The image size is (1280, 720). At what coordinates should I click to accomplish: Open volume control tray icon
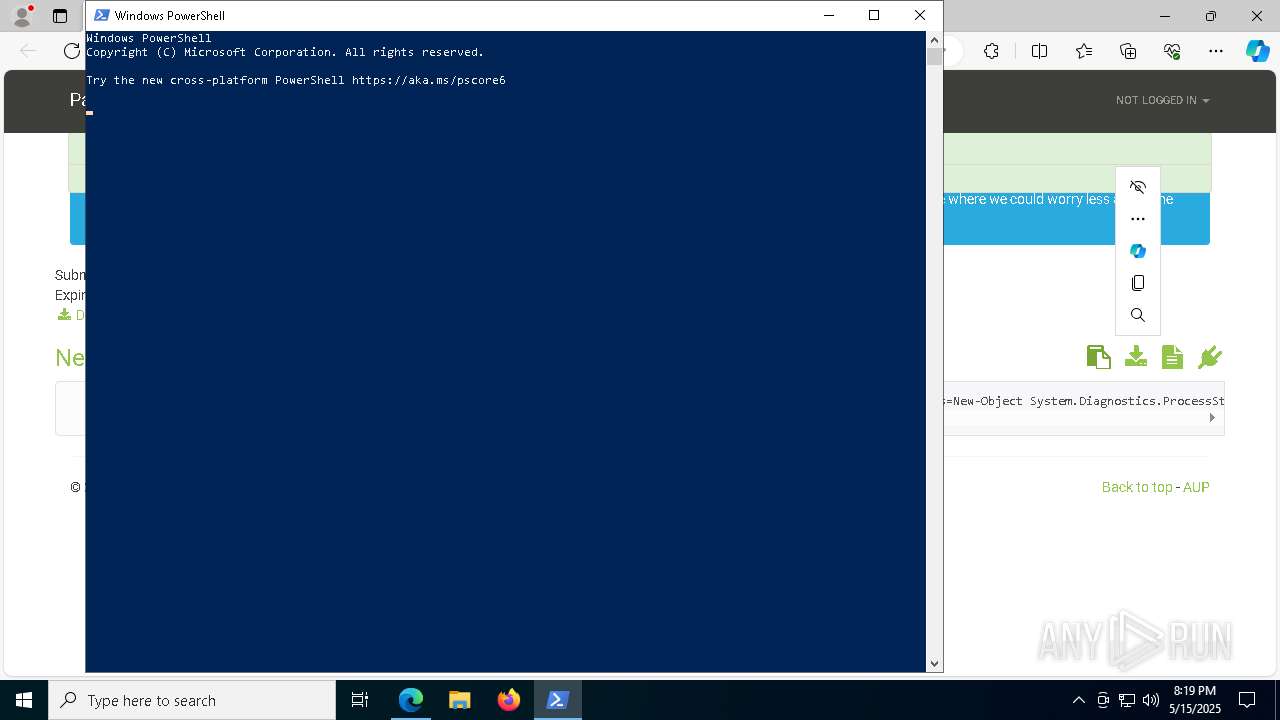(x=1150, y=700)
